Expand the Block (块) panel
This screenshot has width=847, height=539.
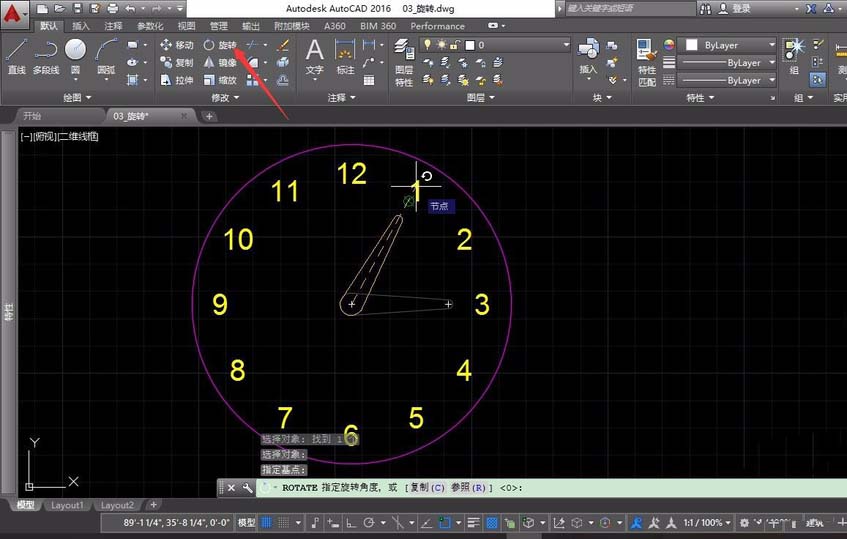602,98
